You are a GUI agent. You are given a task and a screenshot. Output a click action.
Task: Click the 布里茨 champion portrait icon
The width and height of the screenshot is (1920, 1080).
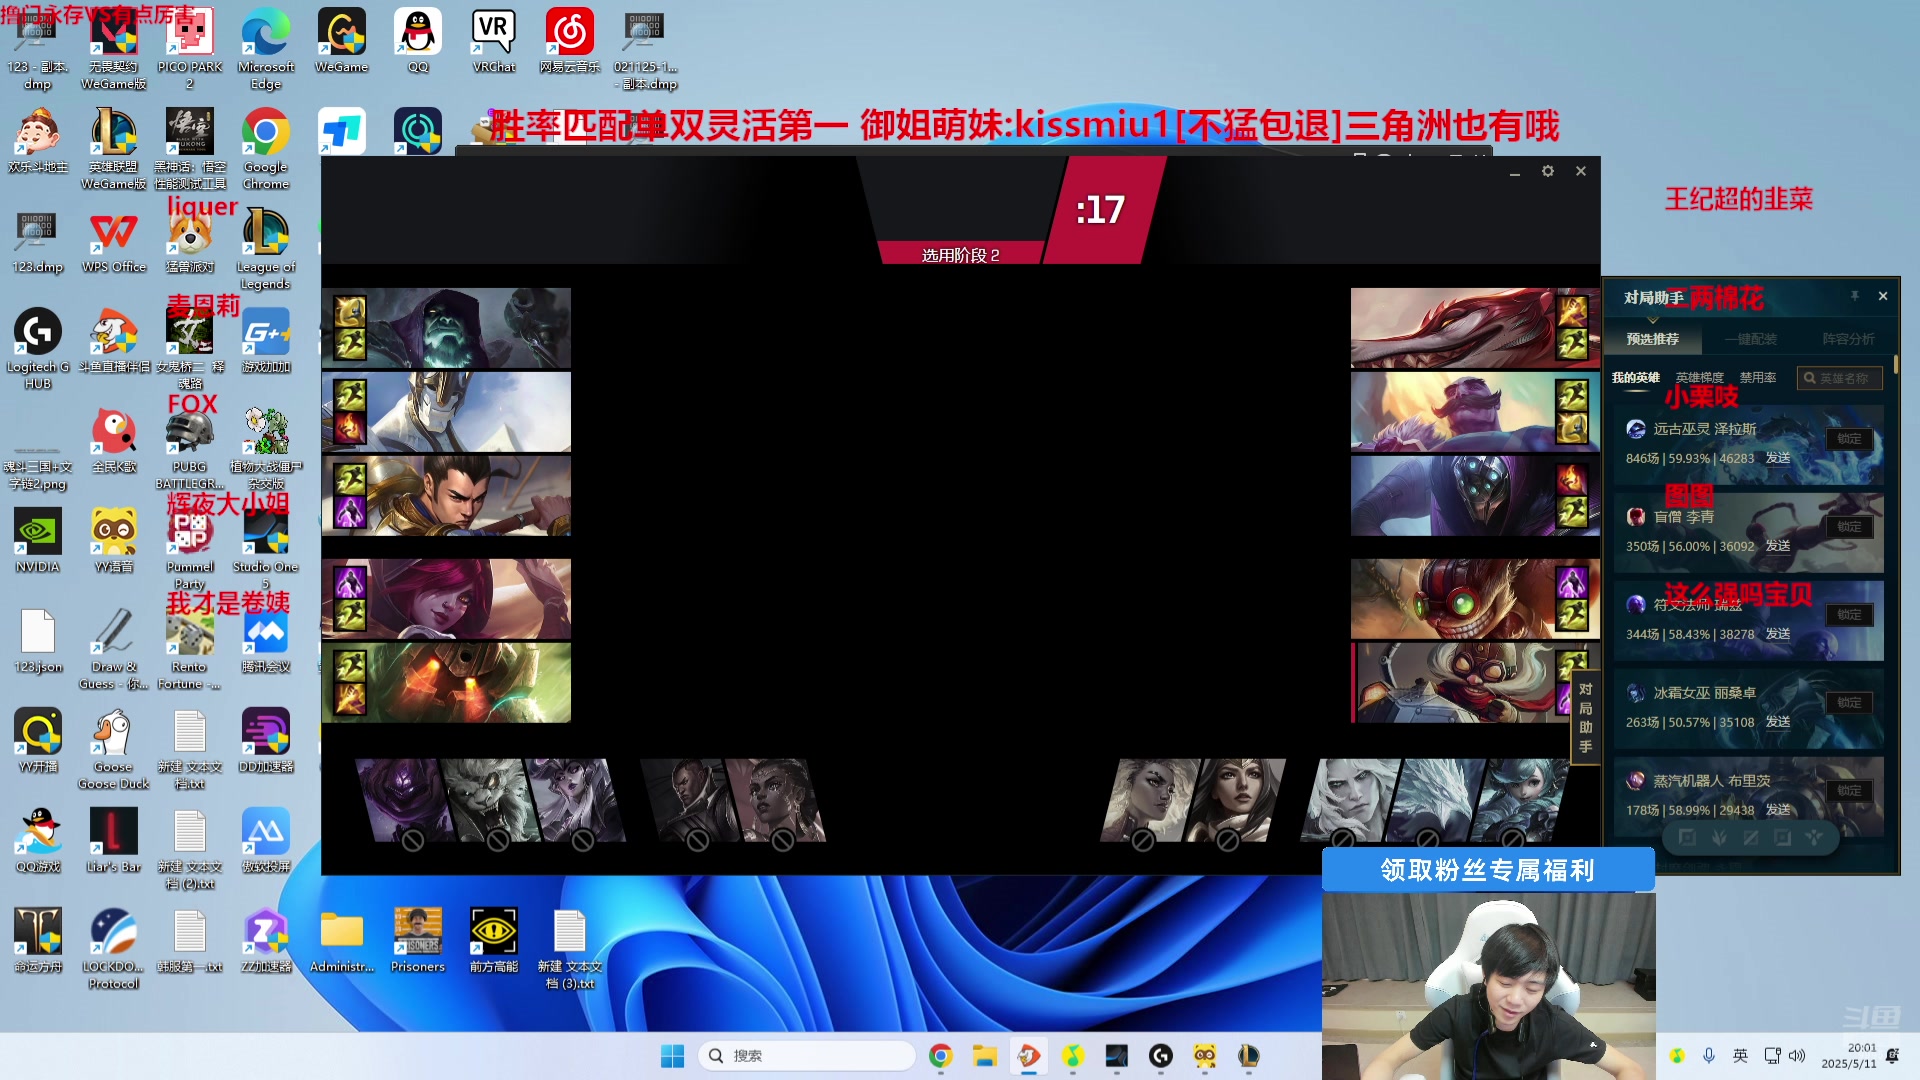pos(1636,781)
